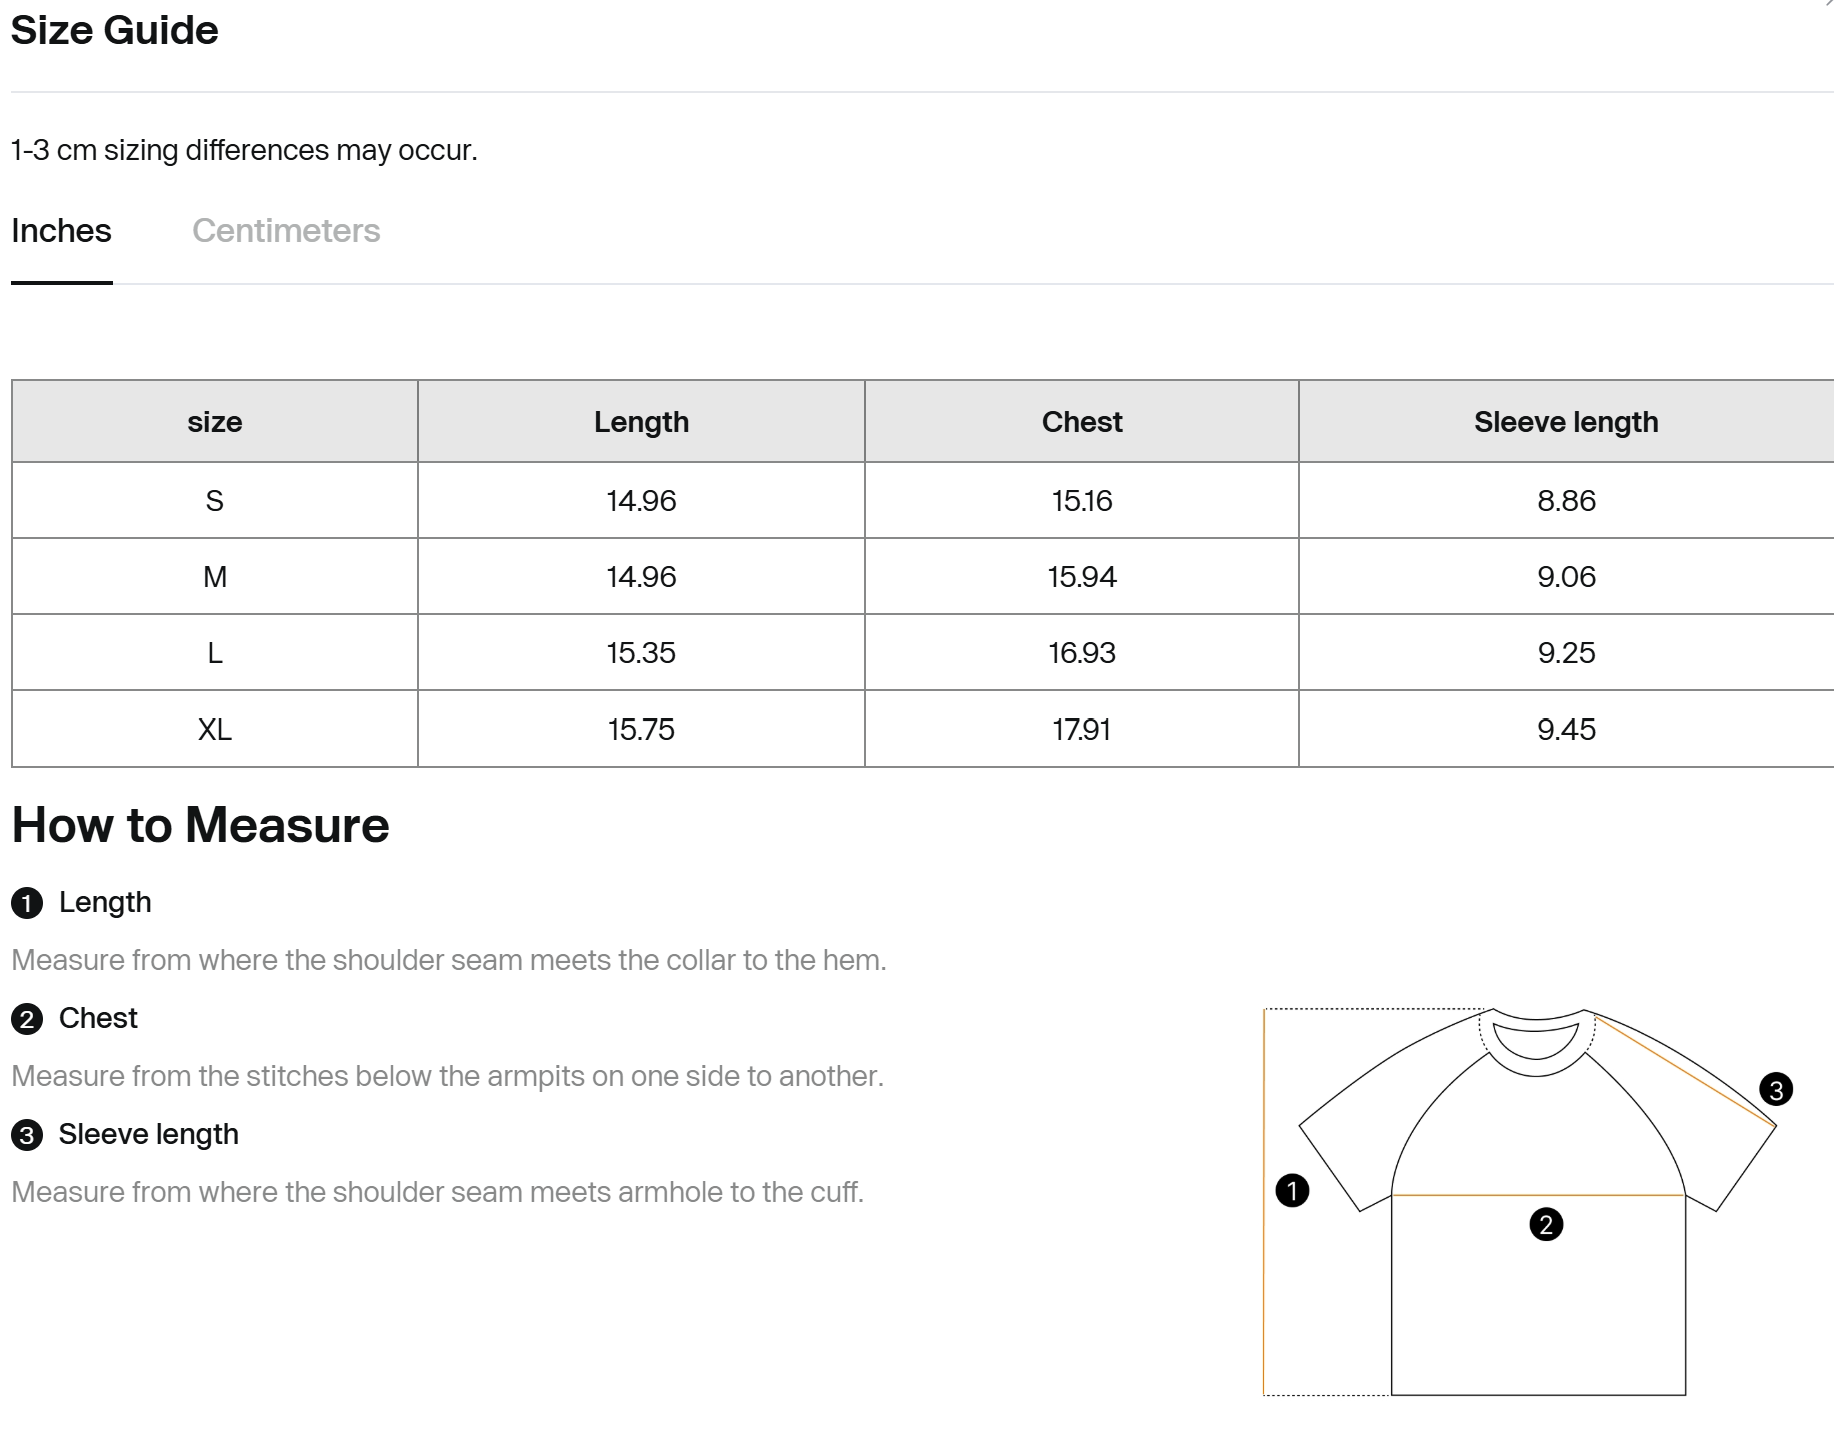Viewport: 1834px width, 1432px height.
Task: Click the 9.06 sleeve value for M
Action: (x=1566, y=577)
